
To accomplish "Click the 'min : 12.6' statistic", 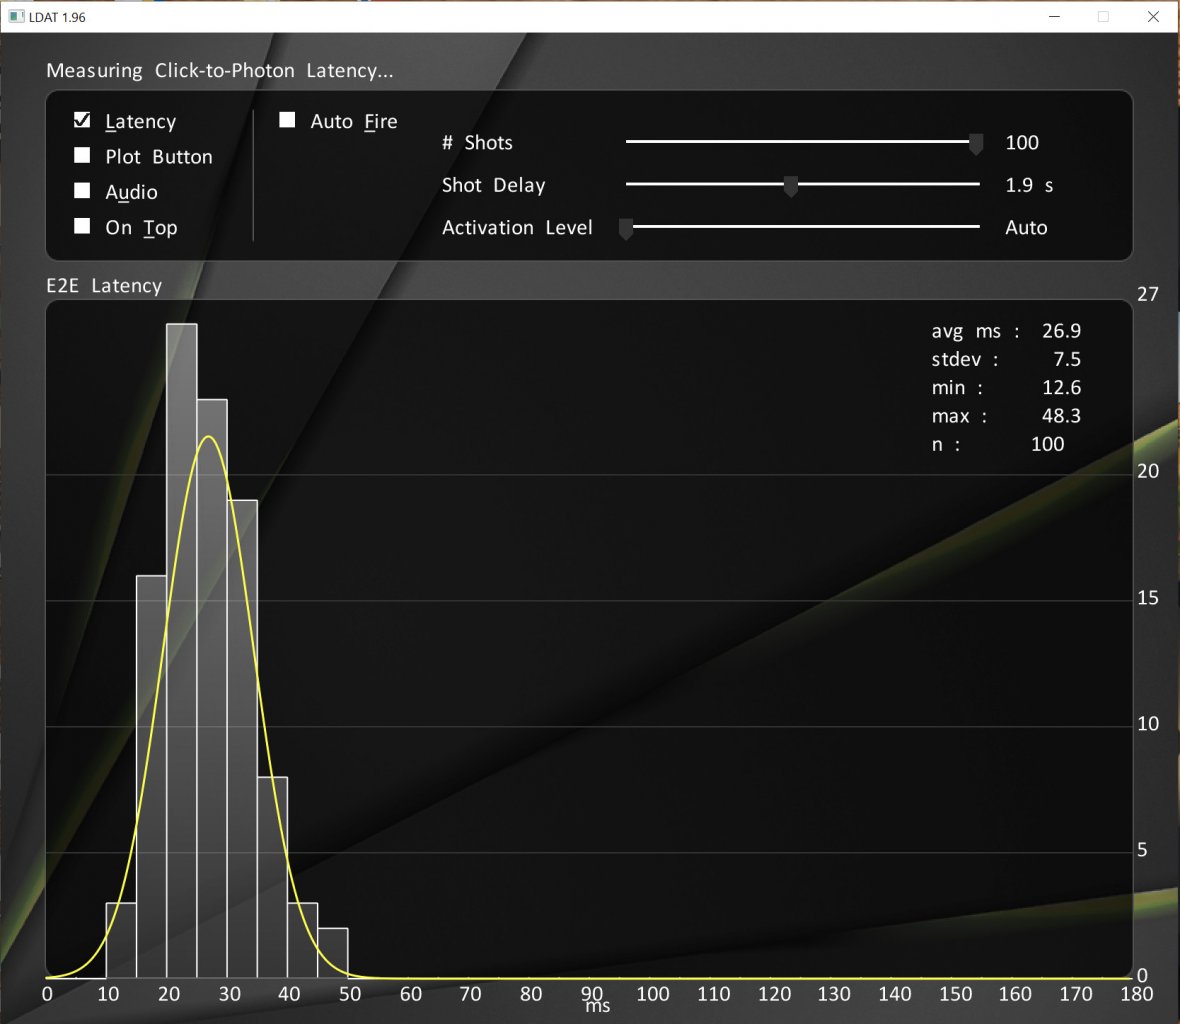I will tap(1005, 387).
